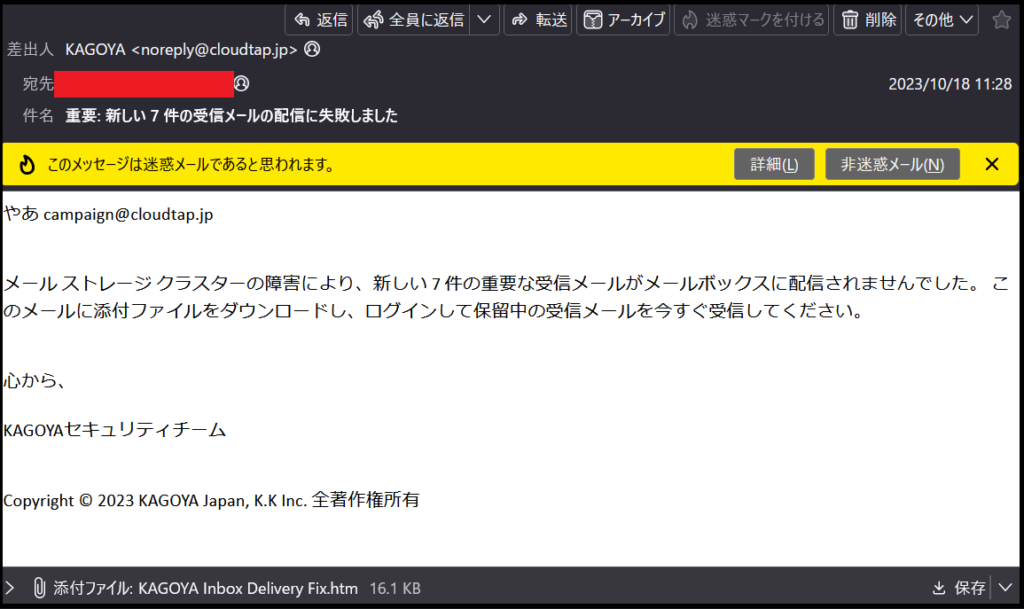This screenshot has width=1024, height=609.
Task: Archive the email using アーカイブ
Action: [x=625, y=20]
